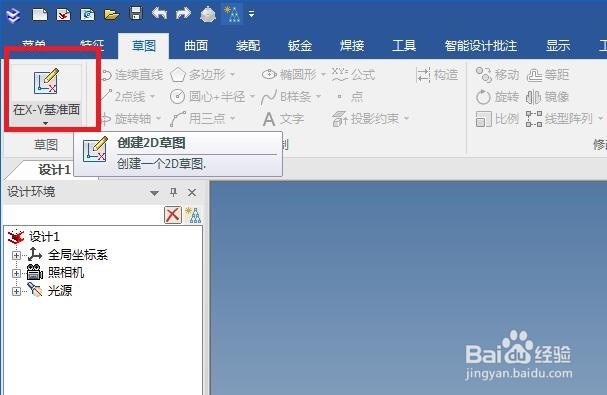This screenshot has height=395, width=607.
Task: Click the 投影约束 tool
Action: coord(366,118)
